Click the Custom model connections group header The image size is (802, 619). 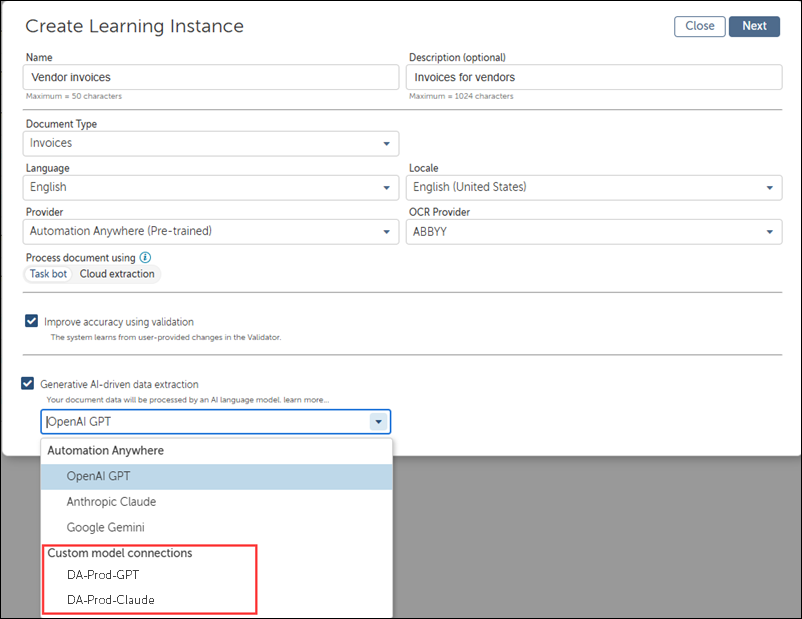coord(120,553)
